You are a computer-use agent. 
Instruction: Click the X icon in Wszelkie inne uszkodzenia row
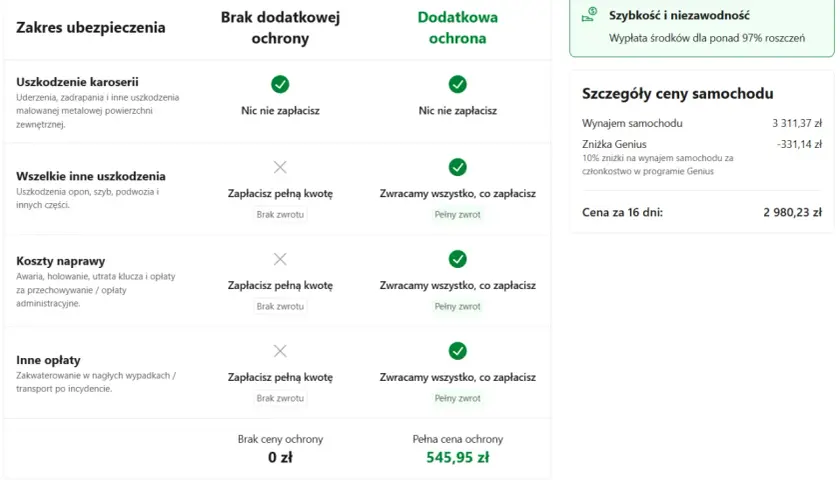pyautogui.click(x=280, y=167)
